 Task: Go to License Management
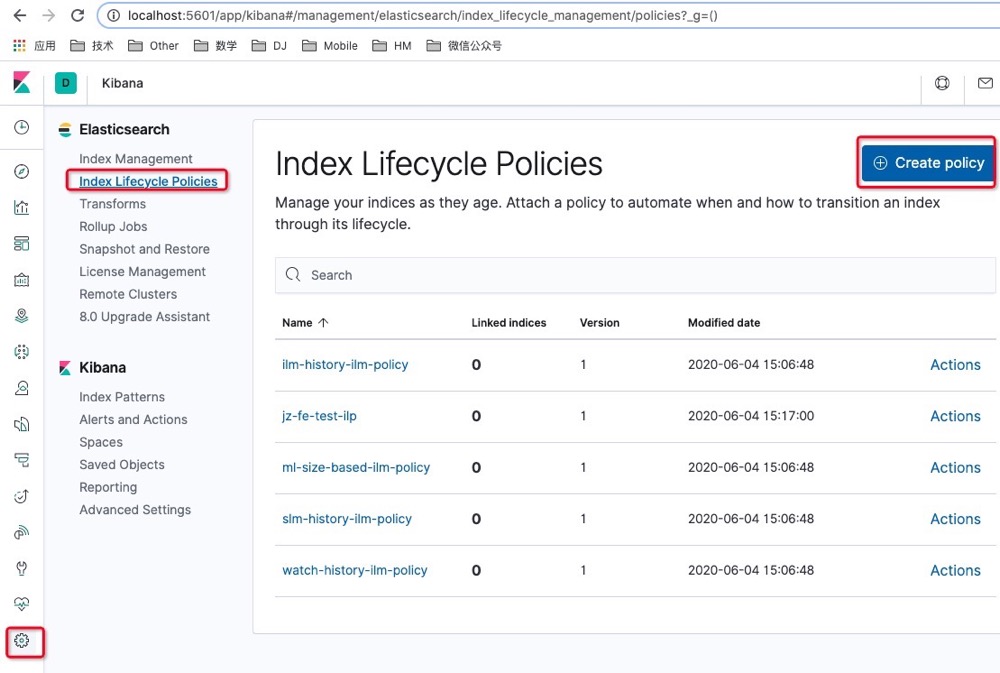point(142,272)
